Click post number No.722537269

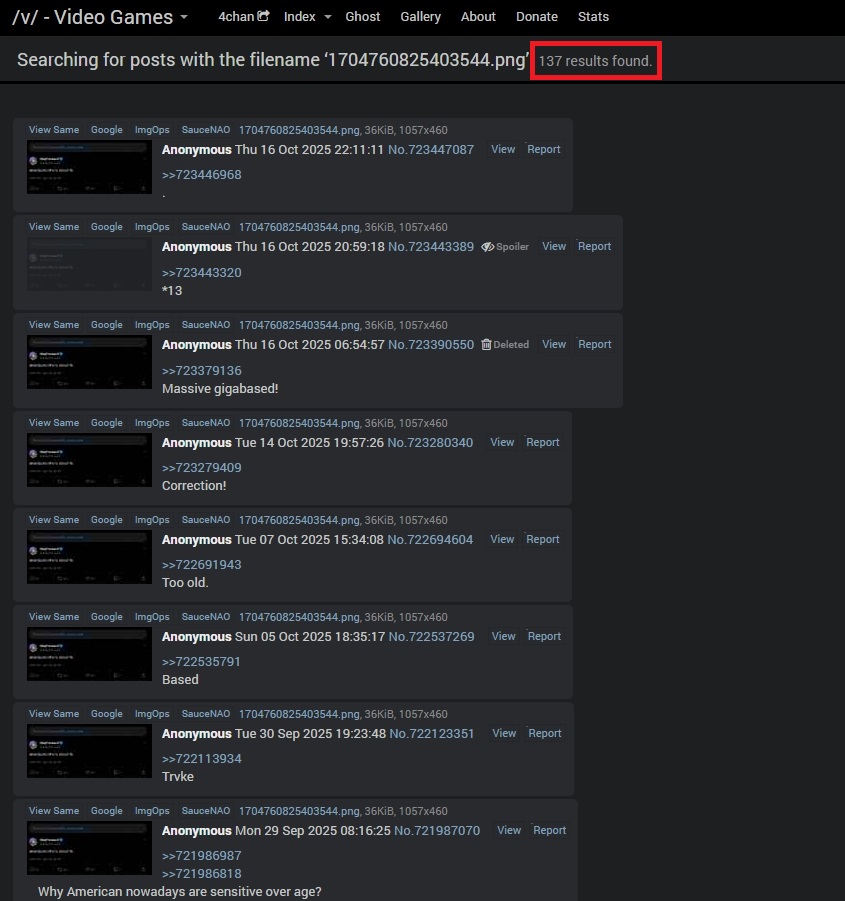coord(431,637)
